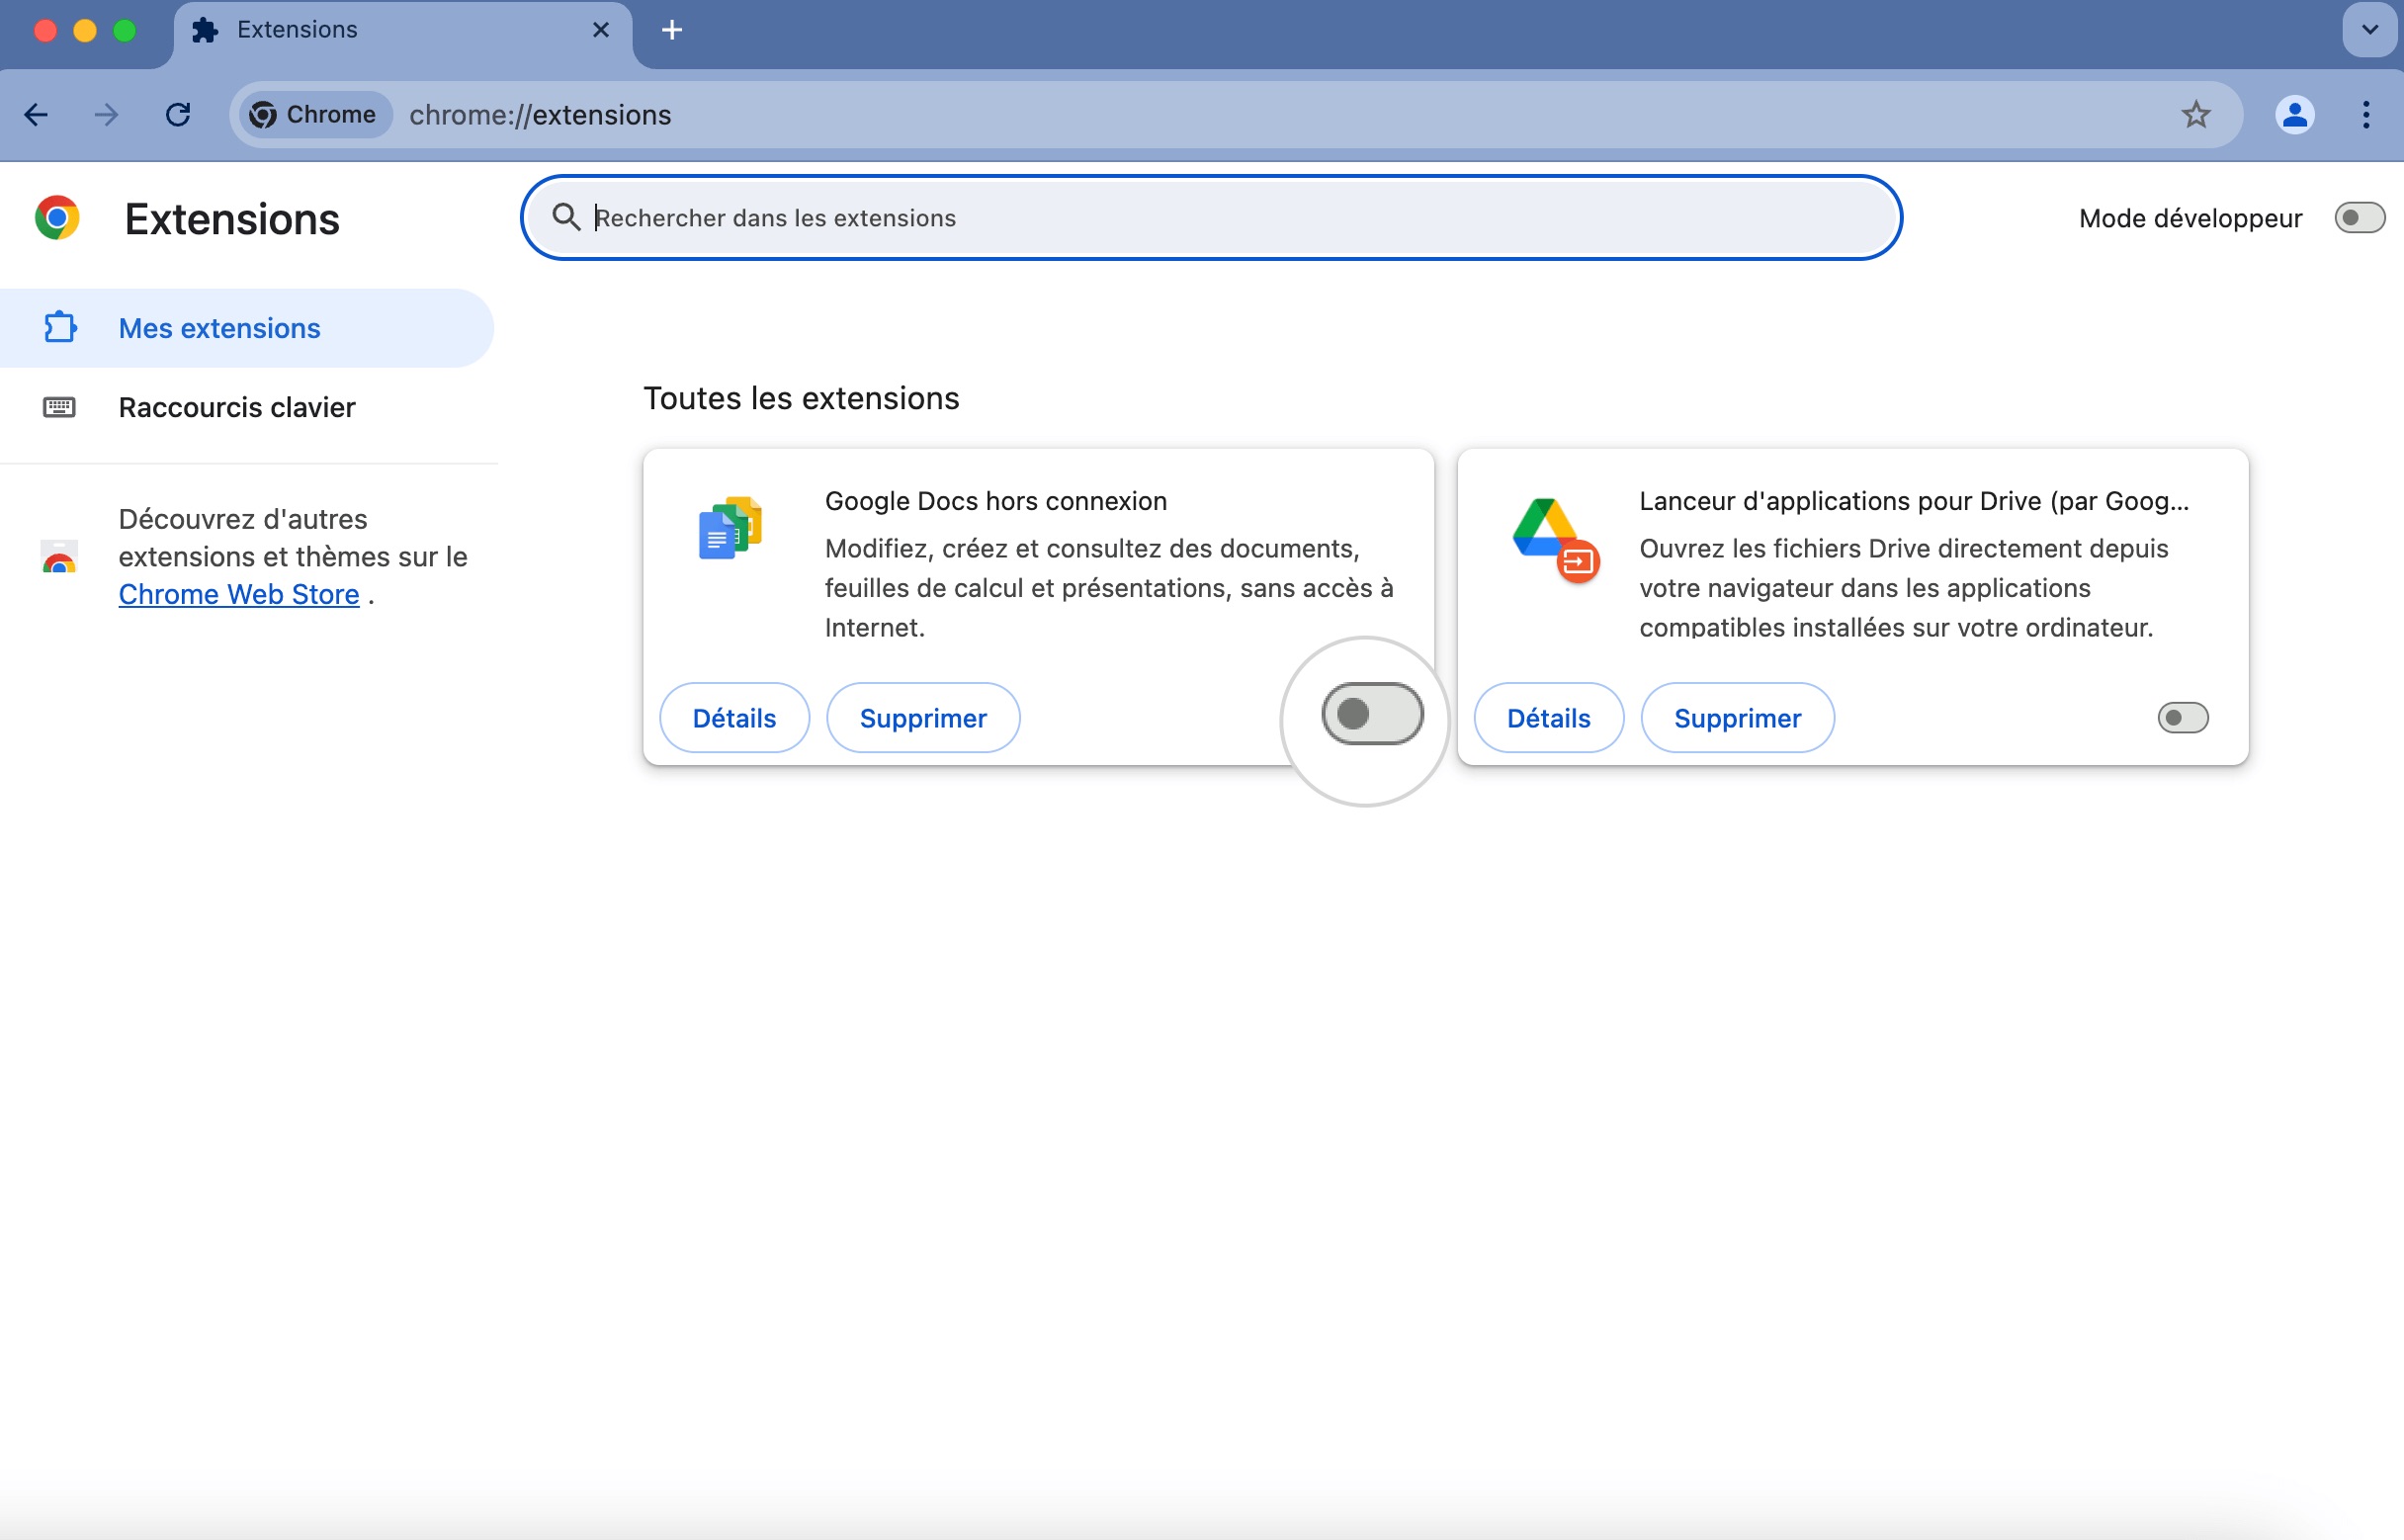Click the keyboard icon in the sidebar
This screenshot has width=2404, height=1540.
[x=59, y=407]
